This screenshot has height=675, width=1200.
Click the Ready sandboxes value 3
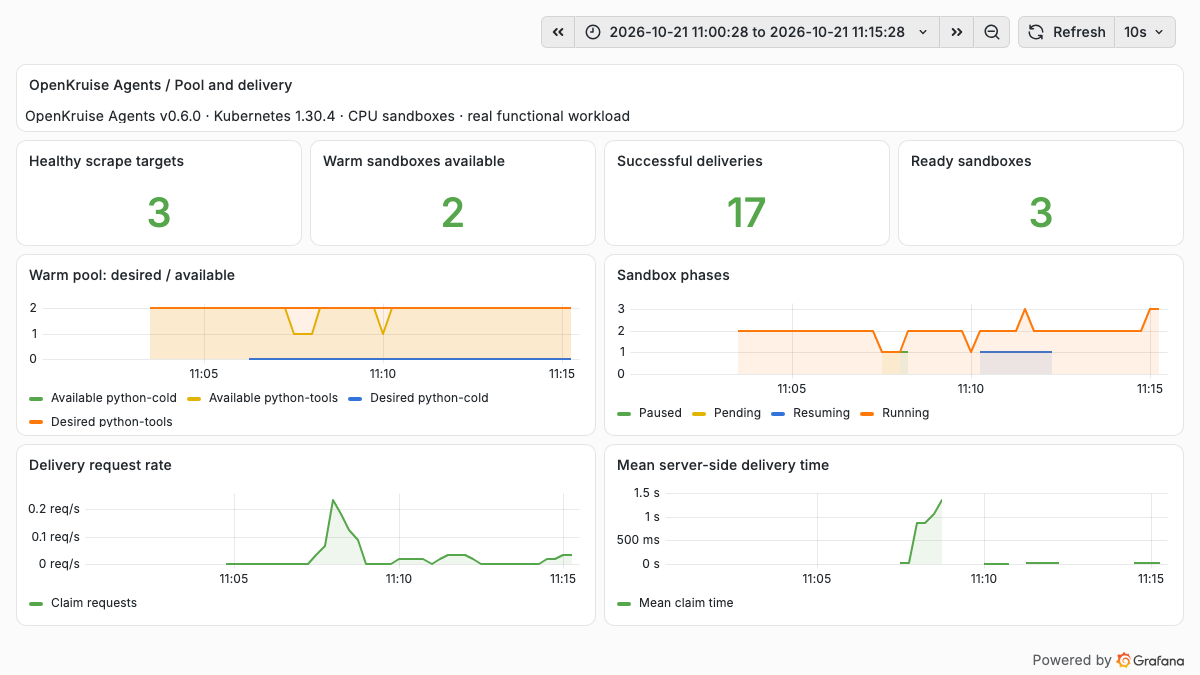click(1041, 213)
